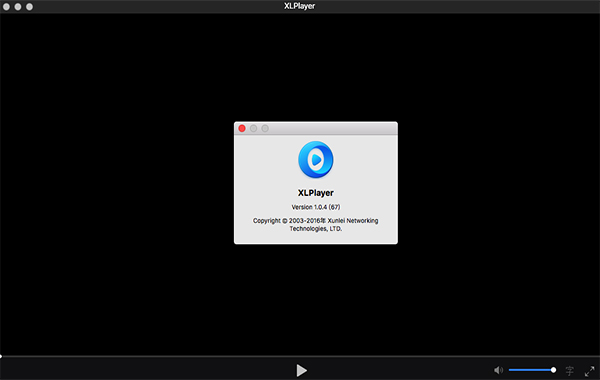Click the Version 1.0.4 (67) text
Viewport: 600px width, 380px height.
click(x=316, y=207)
